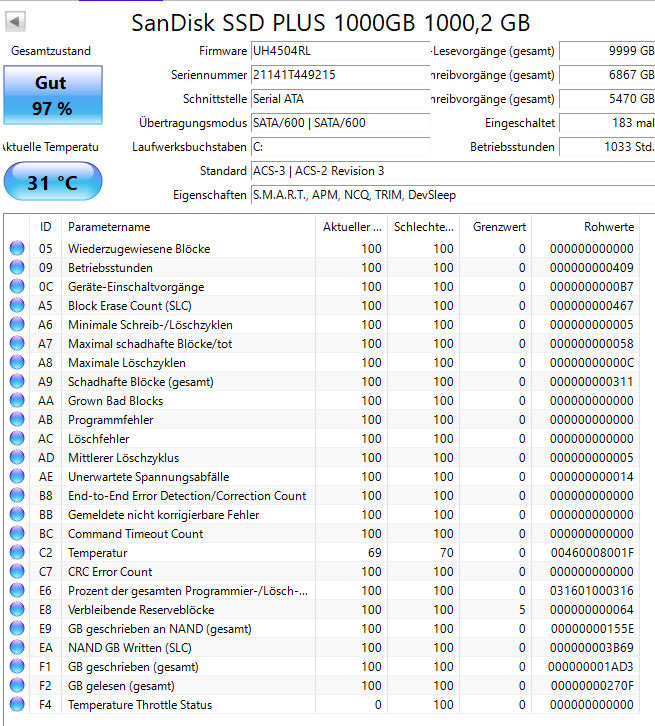Click the status orb for Grown Bad Blocks
The height and width of the screenshot is (726, 655).
(17, 401)
